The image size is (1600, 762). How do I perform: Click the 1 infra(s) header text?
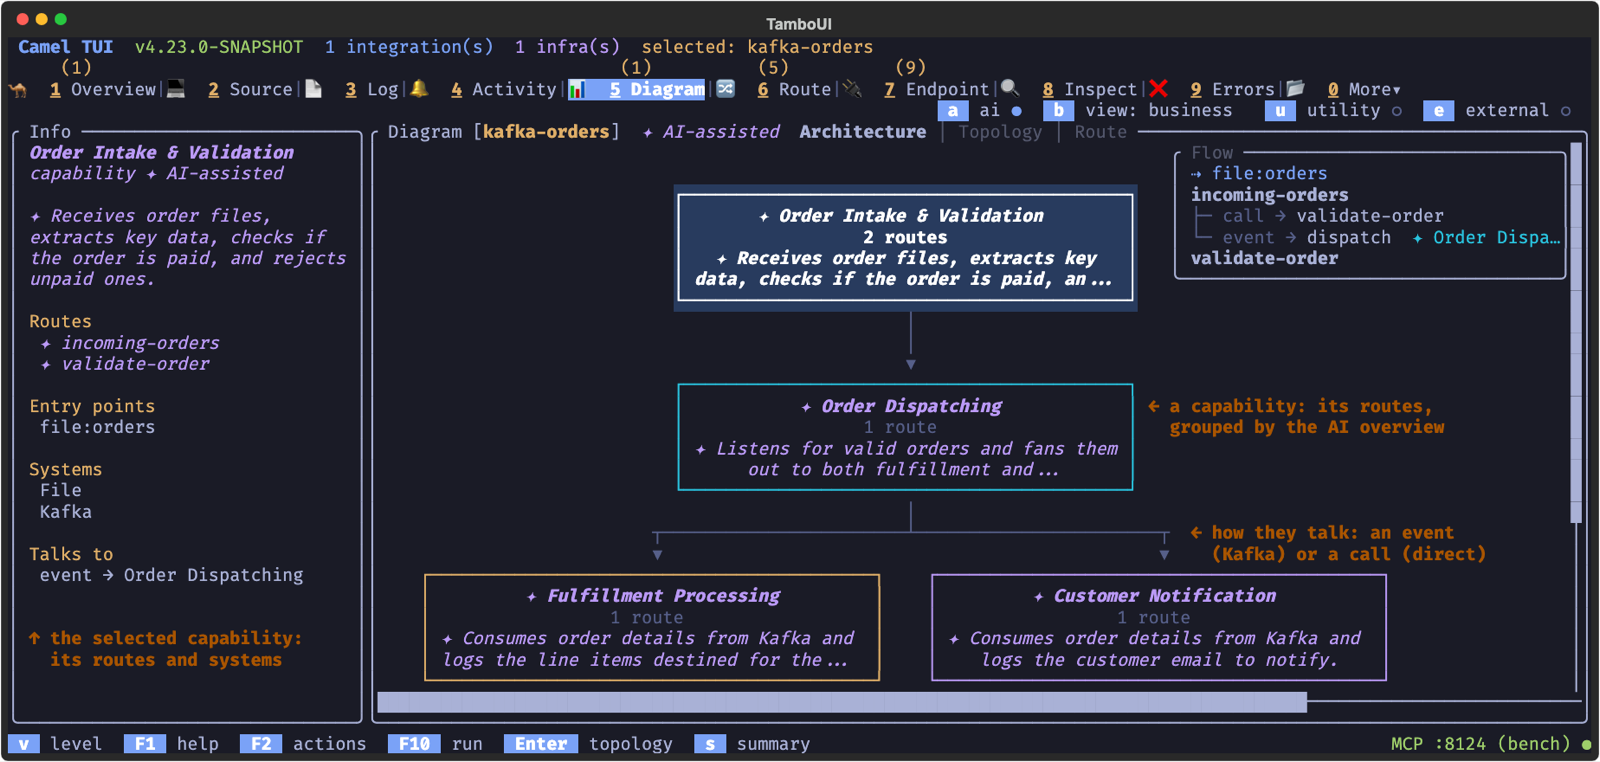point(567,47)
